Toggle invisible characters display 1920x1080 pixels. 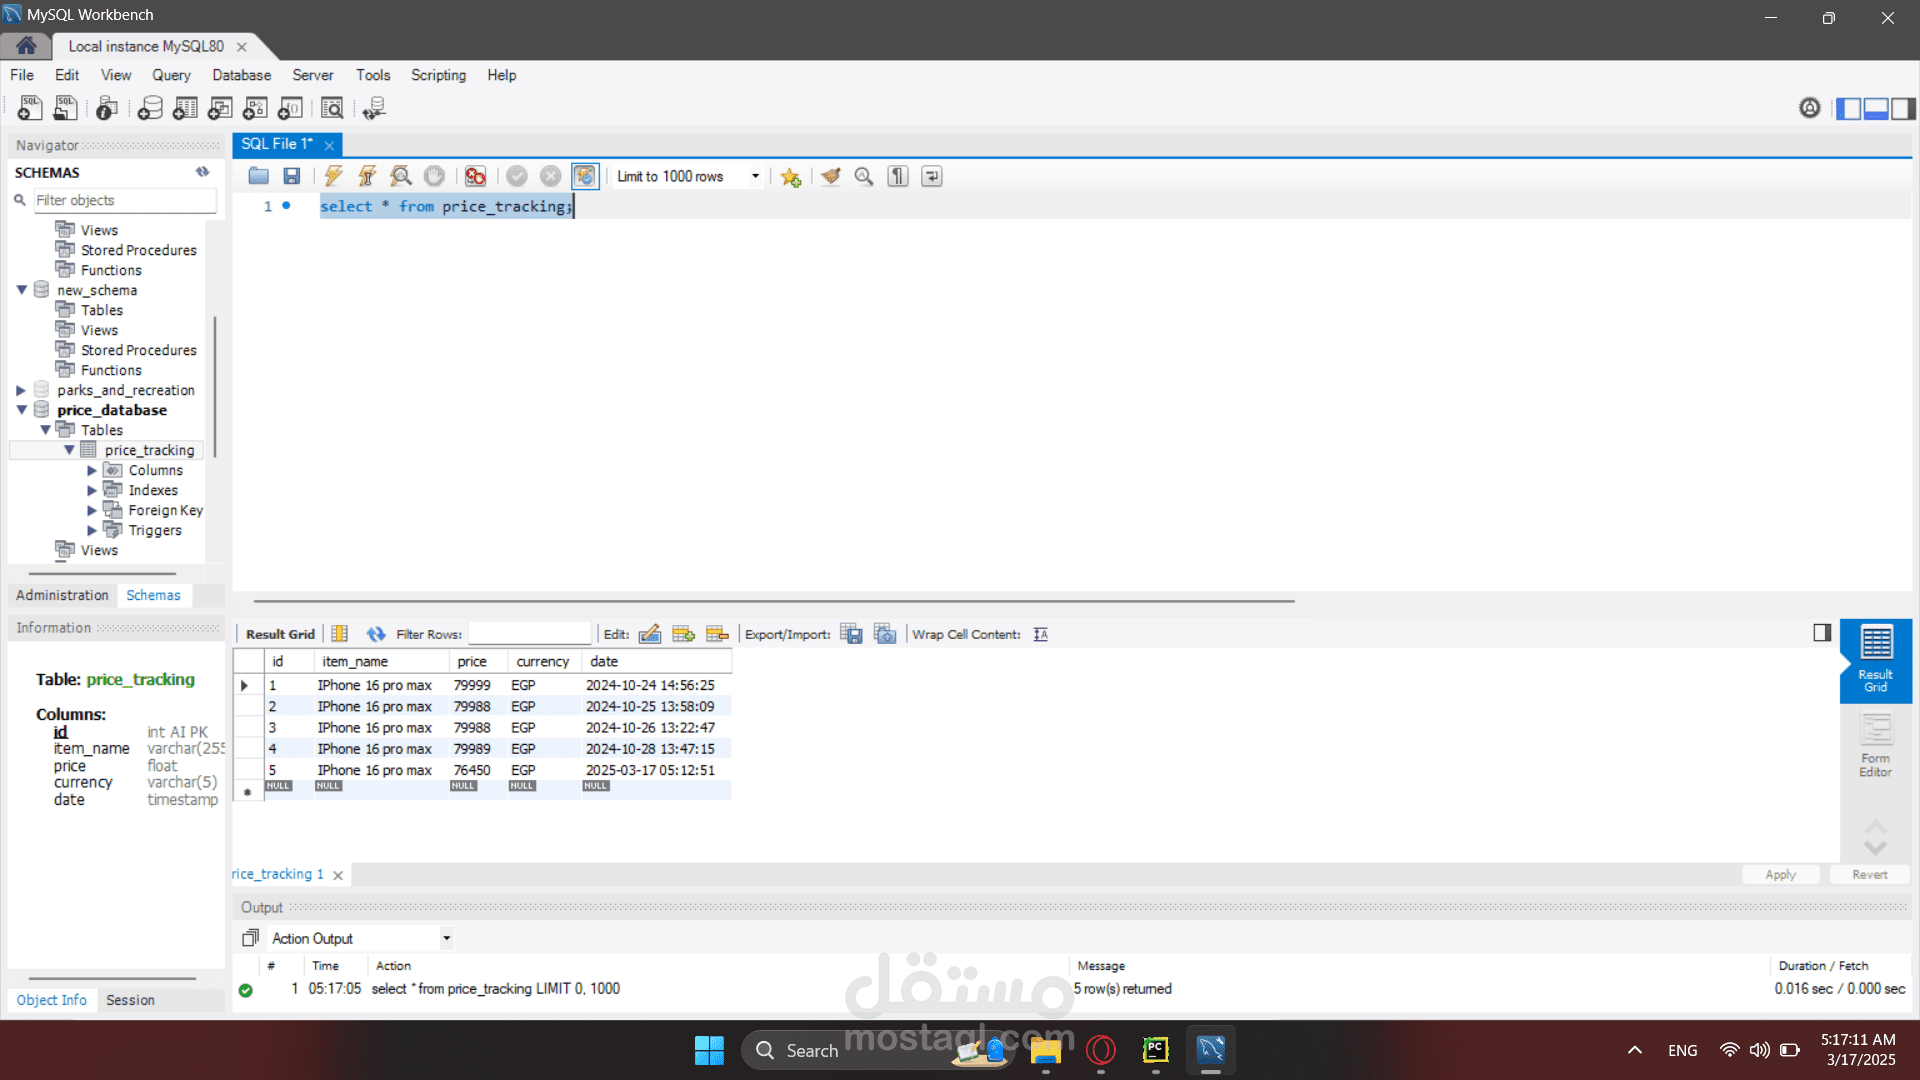(x=898, y=177)
